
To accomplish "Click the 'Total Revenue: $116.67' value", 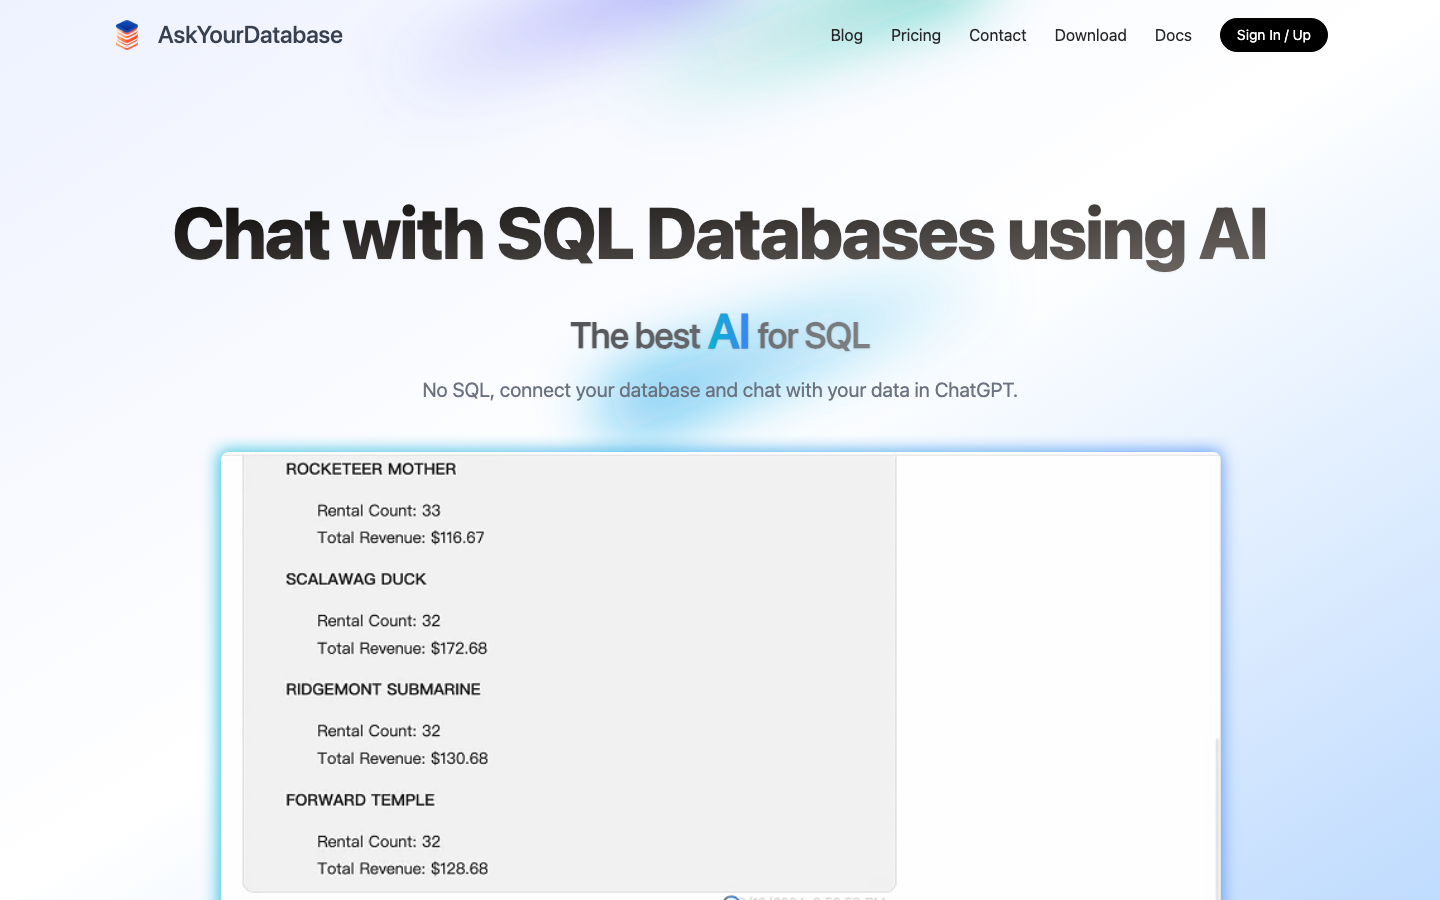I will (x=401, y=537).
